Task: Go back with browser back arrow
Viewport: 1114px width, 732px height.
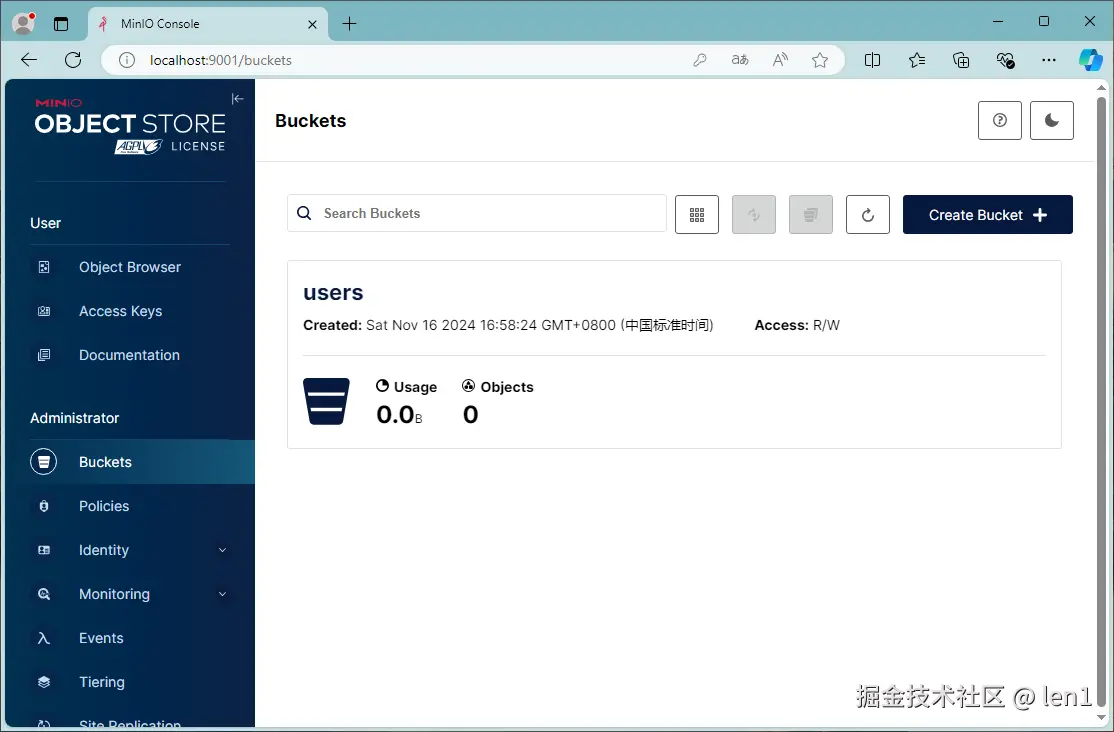Action: pos(29,60)
